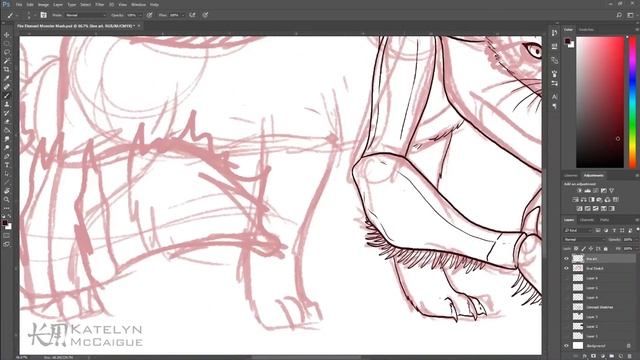Switch to the Adjustments tab
The image size is (640, 360).
point(594,176)
